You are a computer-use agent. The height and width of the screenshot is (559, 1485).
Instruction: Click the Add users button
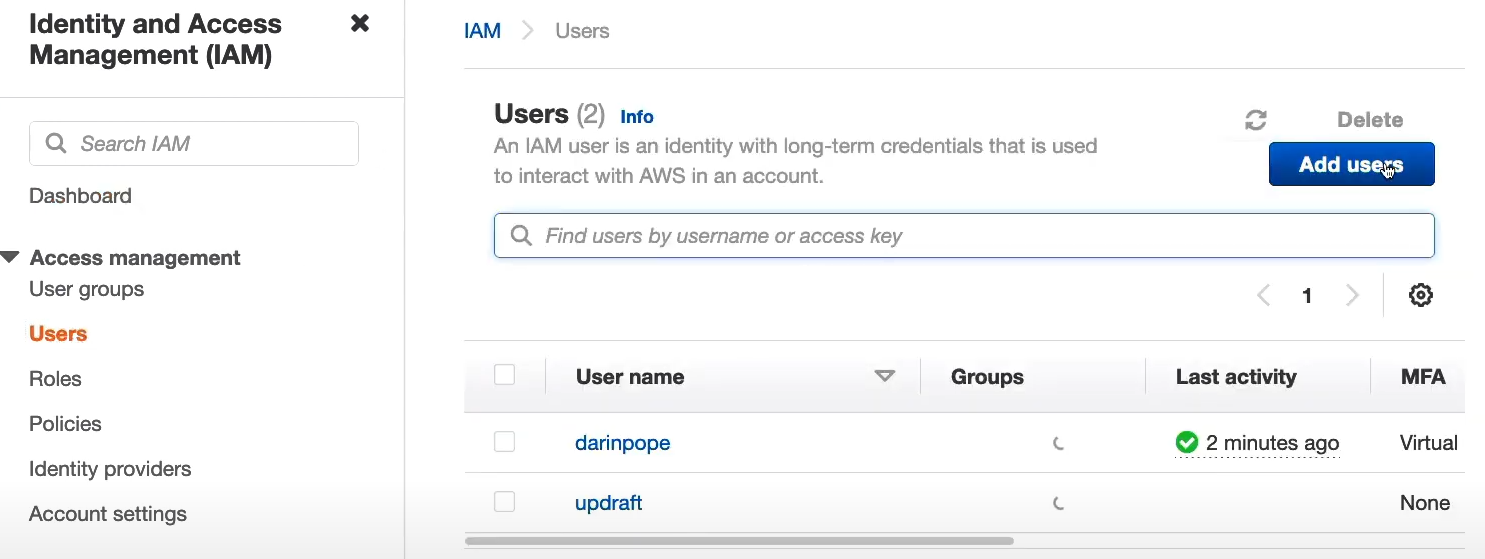(1352, 165)
